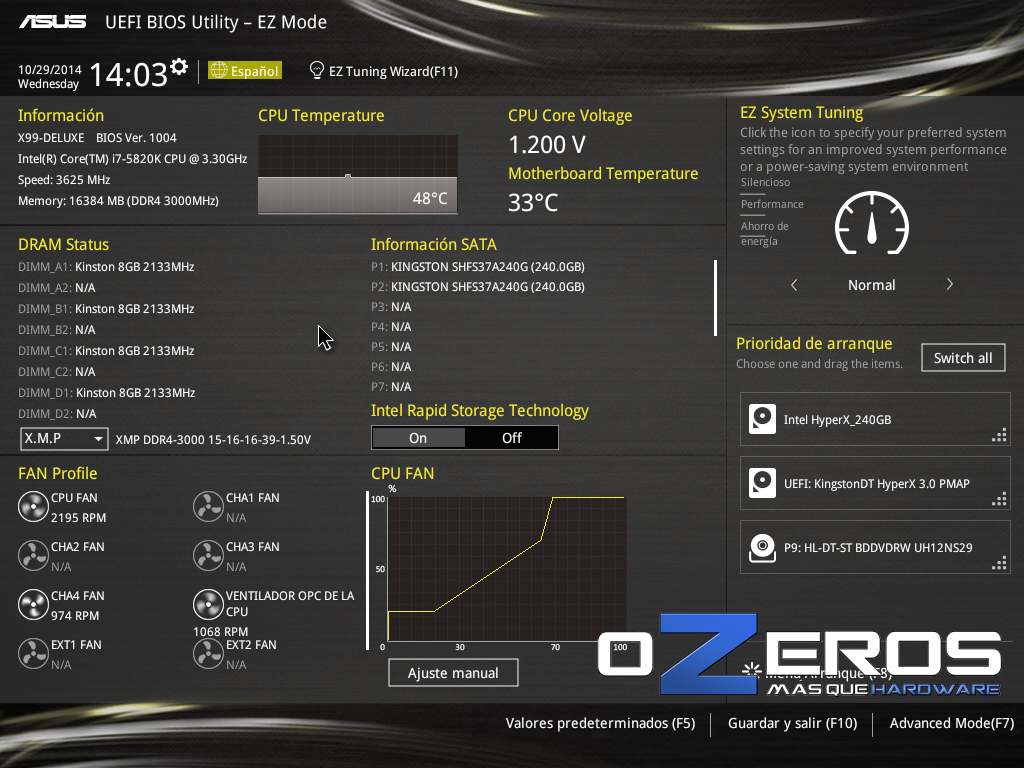Select the CHA3 FAN icon
This screenshot has width=1024, height=768.
(x=208, y=556)
